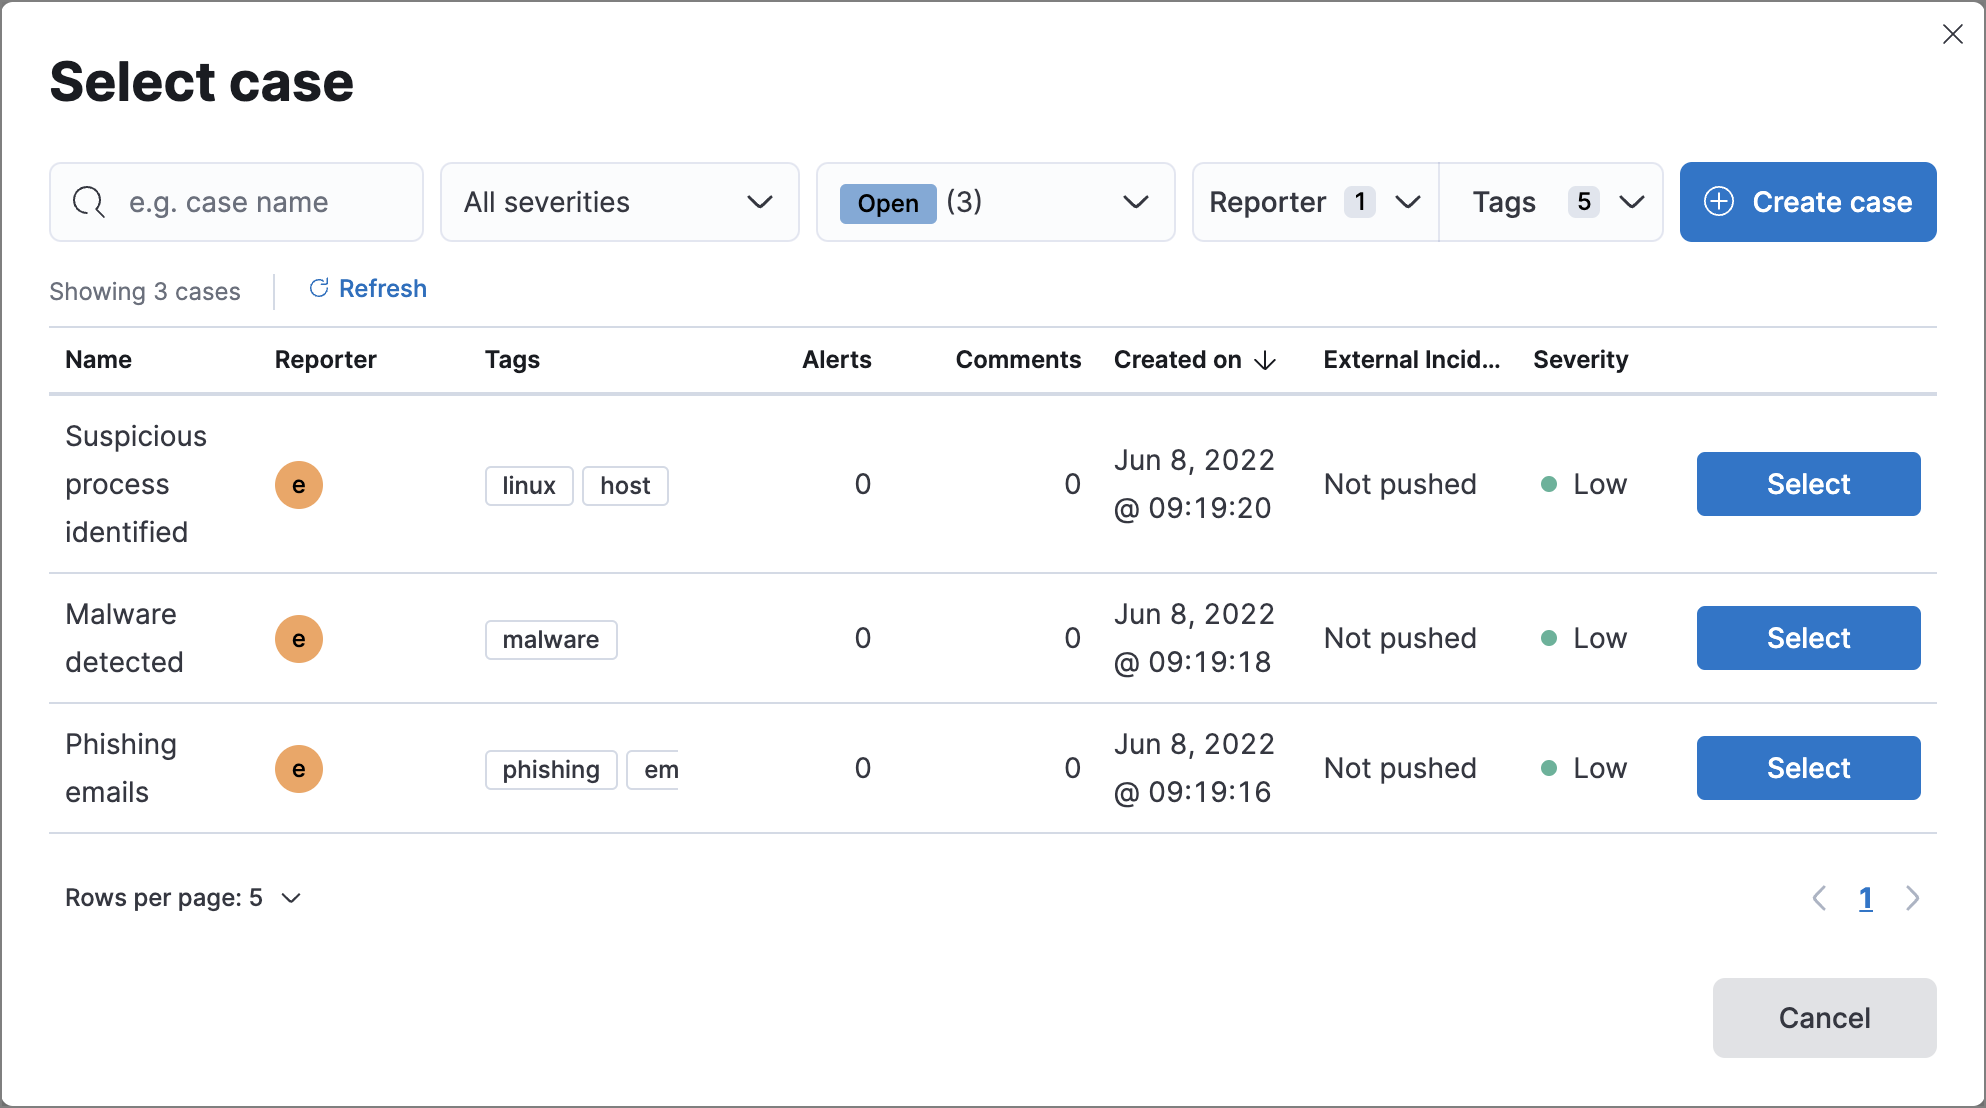Click the Refresh icon to reload cases
Viewport: 1986px width, 1108px height.
coord(318,288)
